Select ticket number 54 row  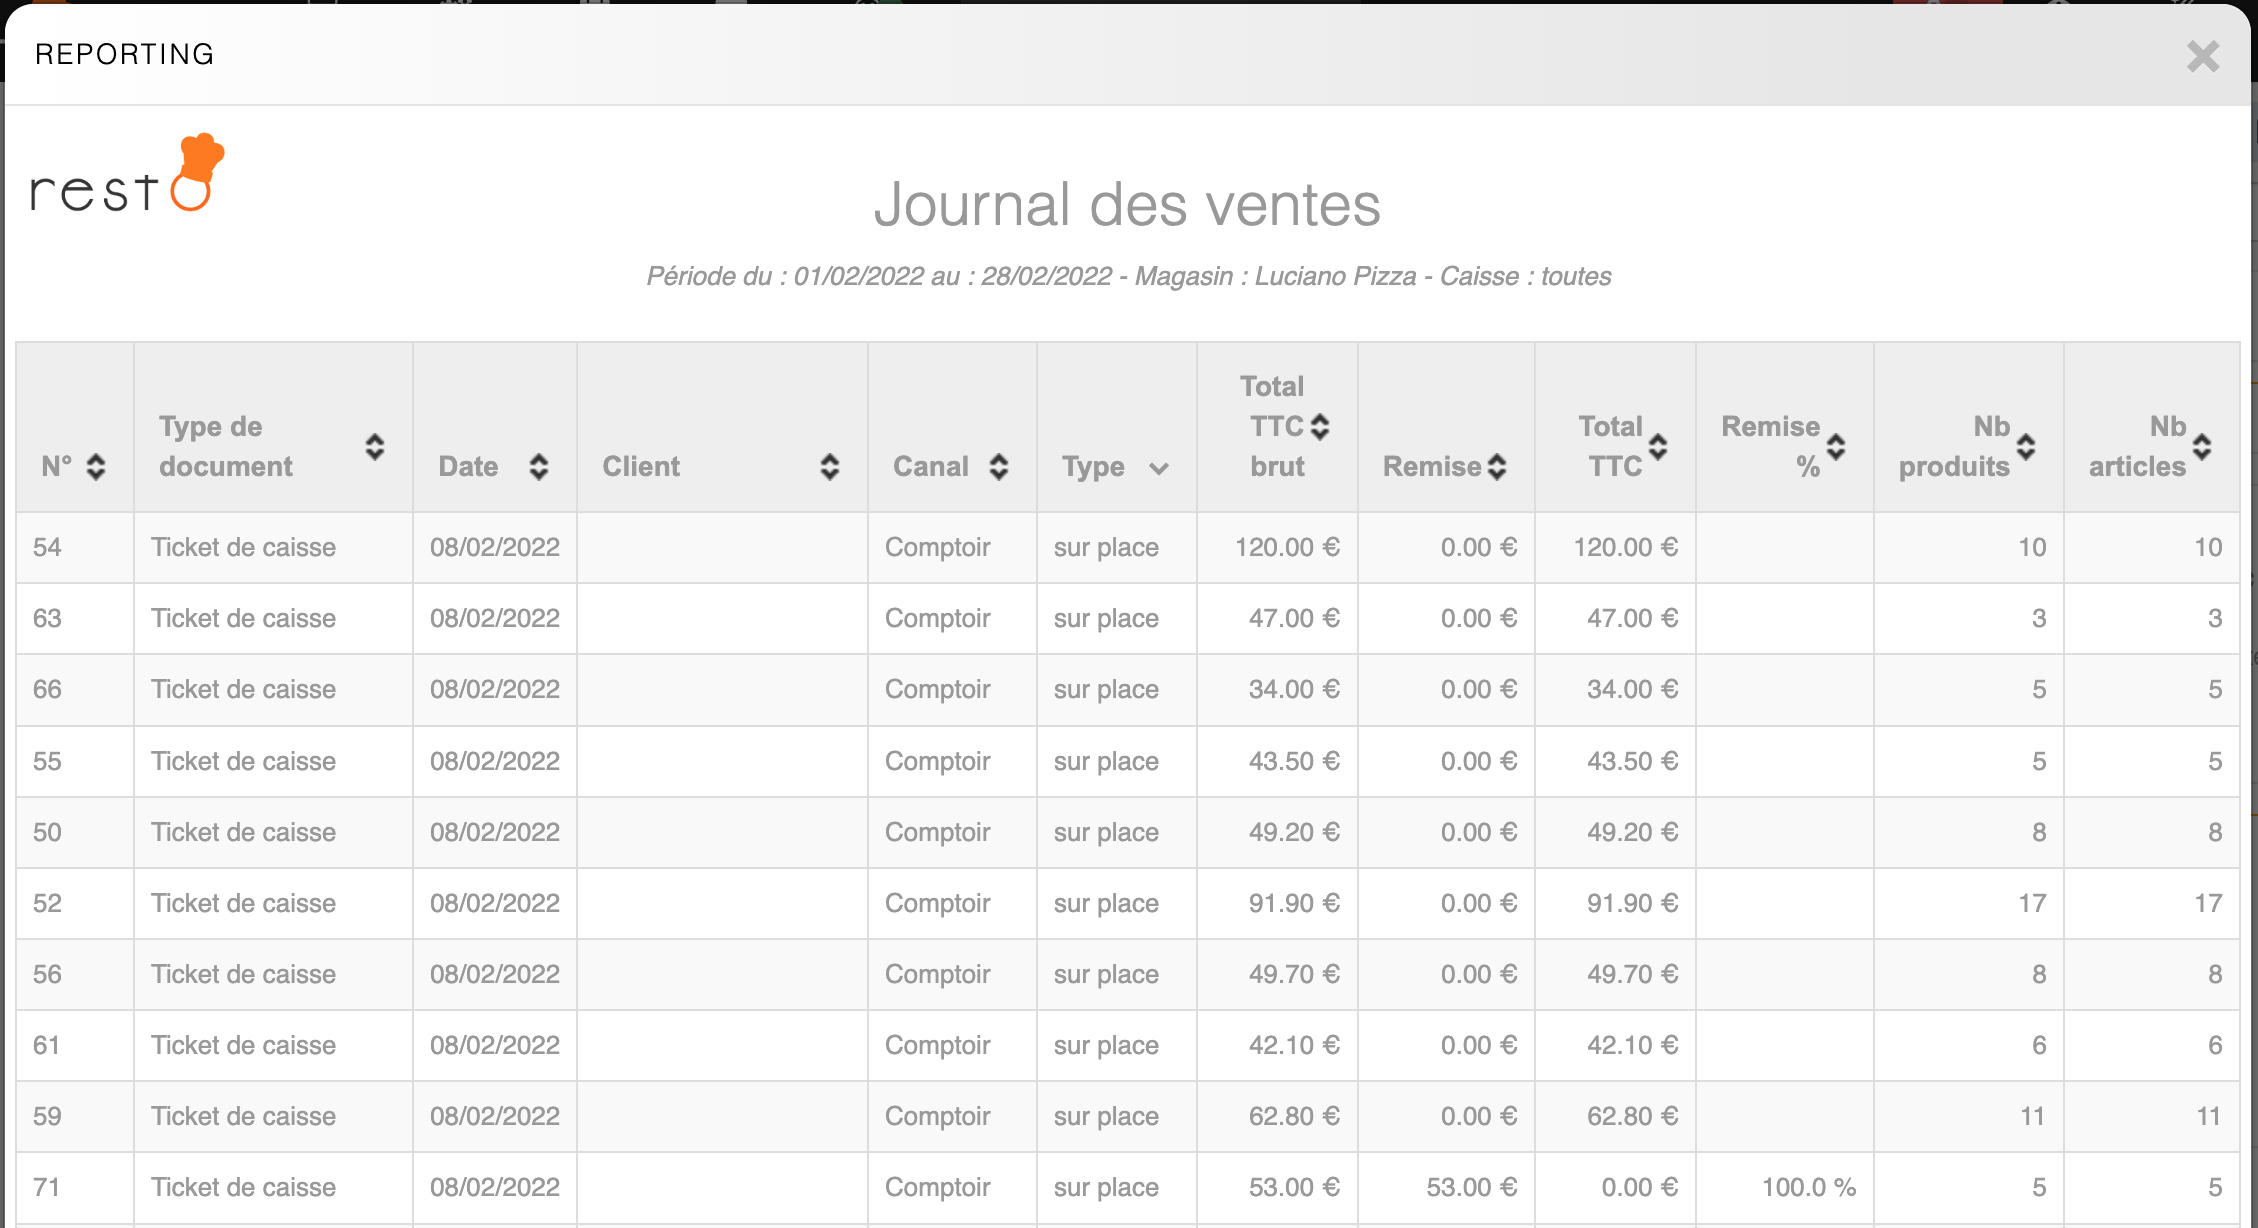[x=47, y=547]
